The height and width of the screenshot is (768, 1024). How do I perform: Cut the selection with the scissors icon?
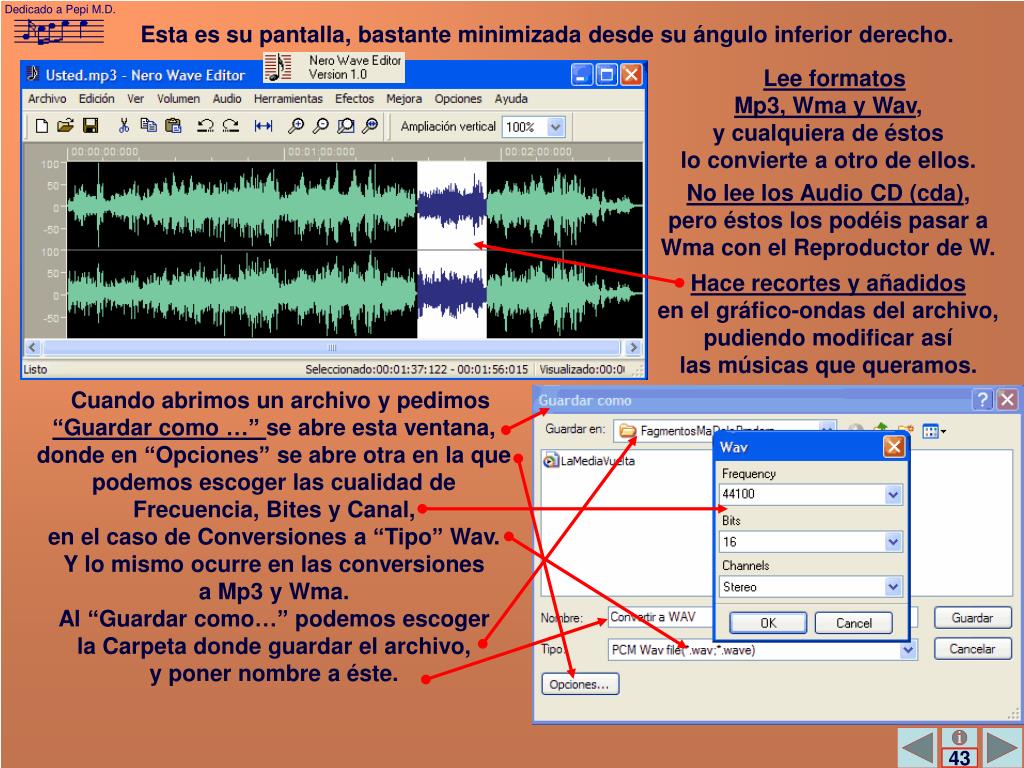click(123, 126)
